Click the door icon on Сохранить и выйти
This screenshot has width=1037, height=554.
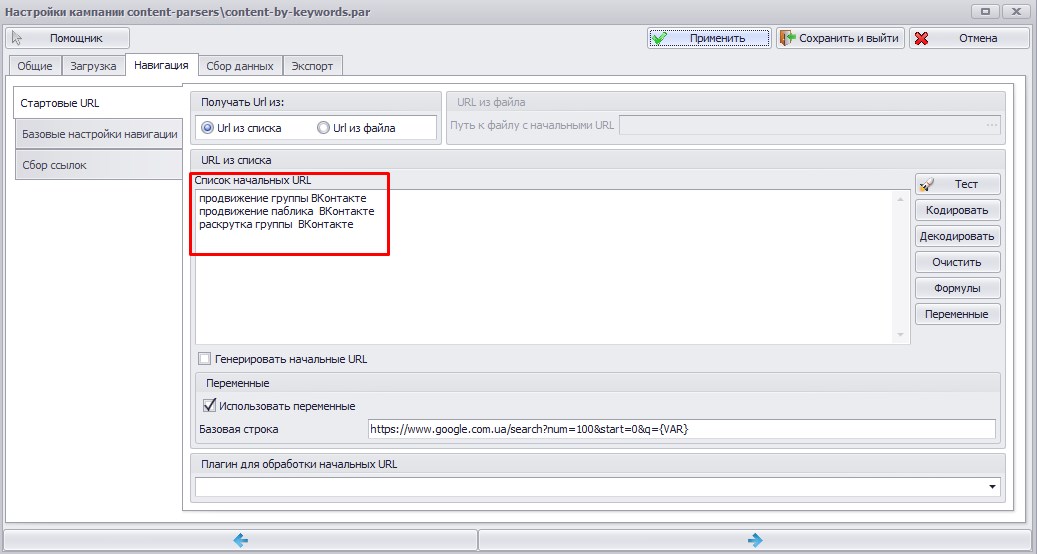(x=787, y=38)
